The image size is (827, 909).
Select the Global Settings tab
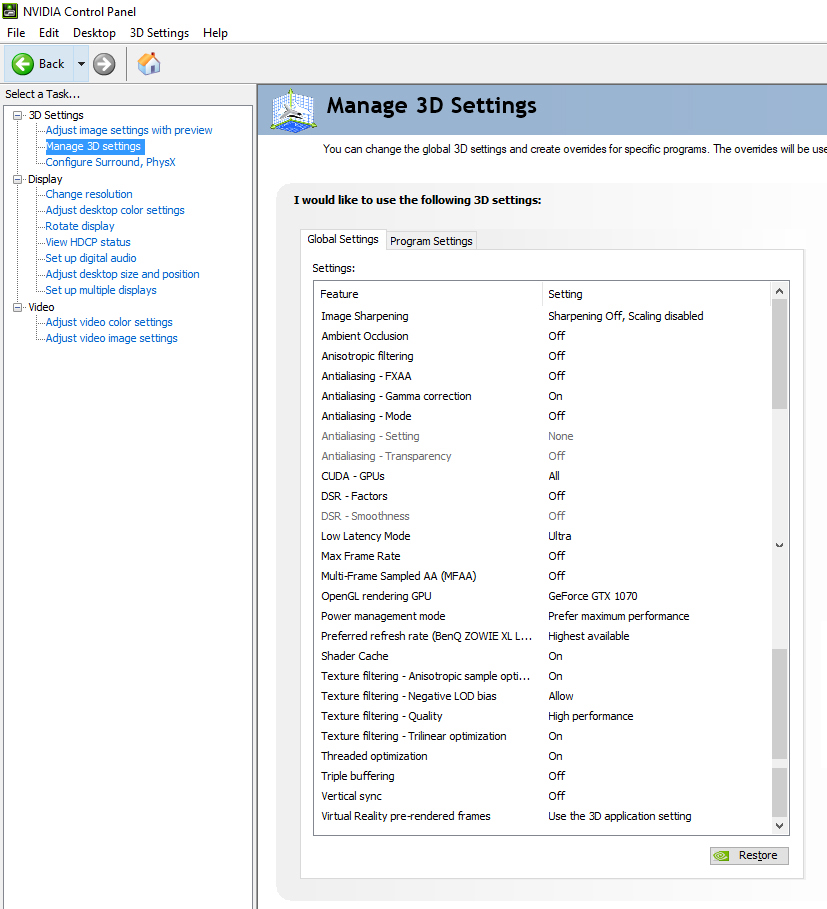coord(343,239)
